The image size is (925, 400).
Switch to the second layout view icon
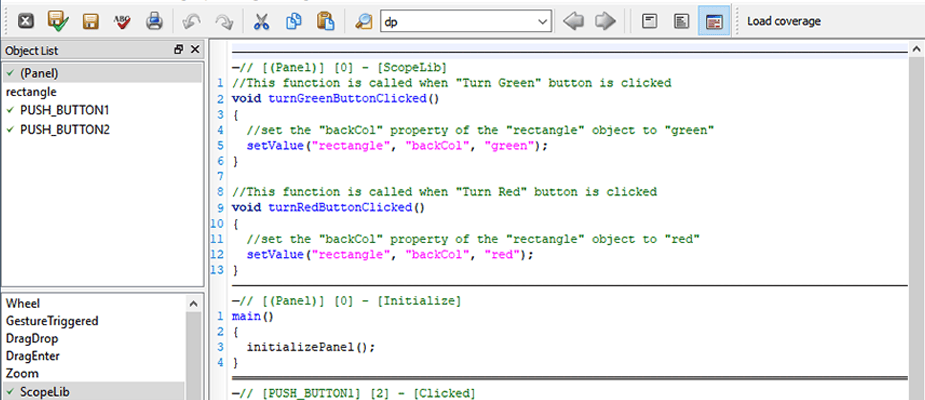click(681, 22)
